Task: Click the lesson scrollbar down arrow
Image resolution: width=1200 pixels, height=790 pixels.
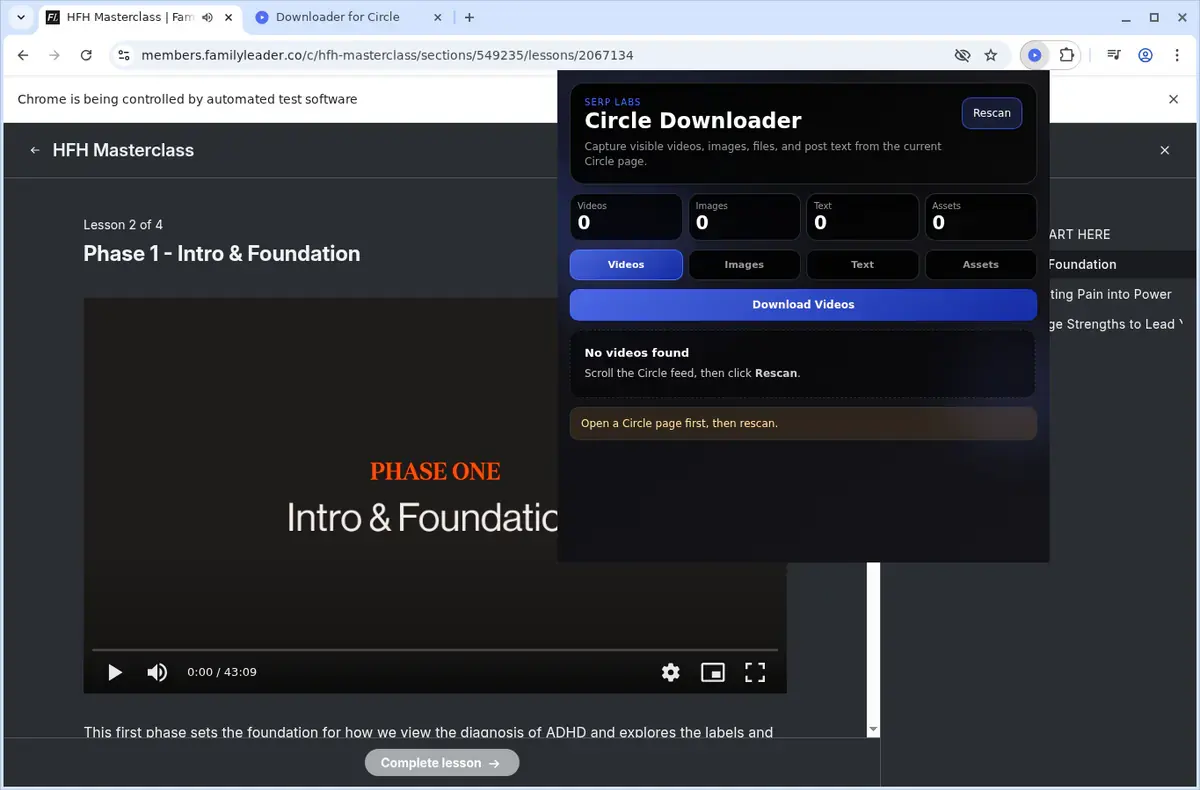Action: click(873, 730)
